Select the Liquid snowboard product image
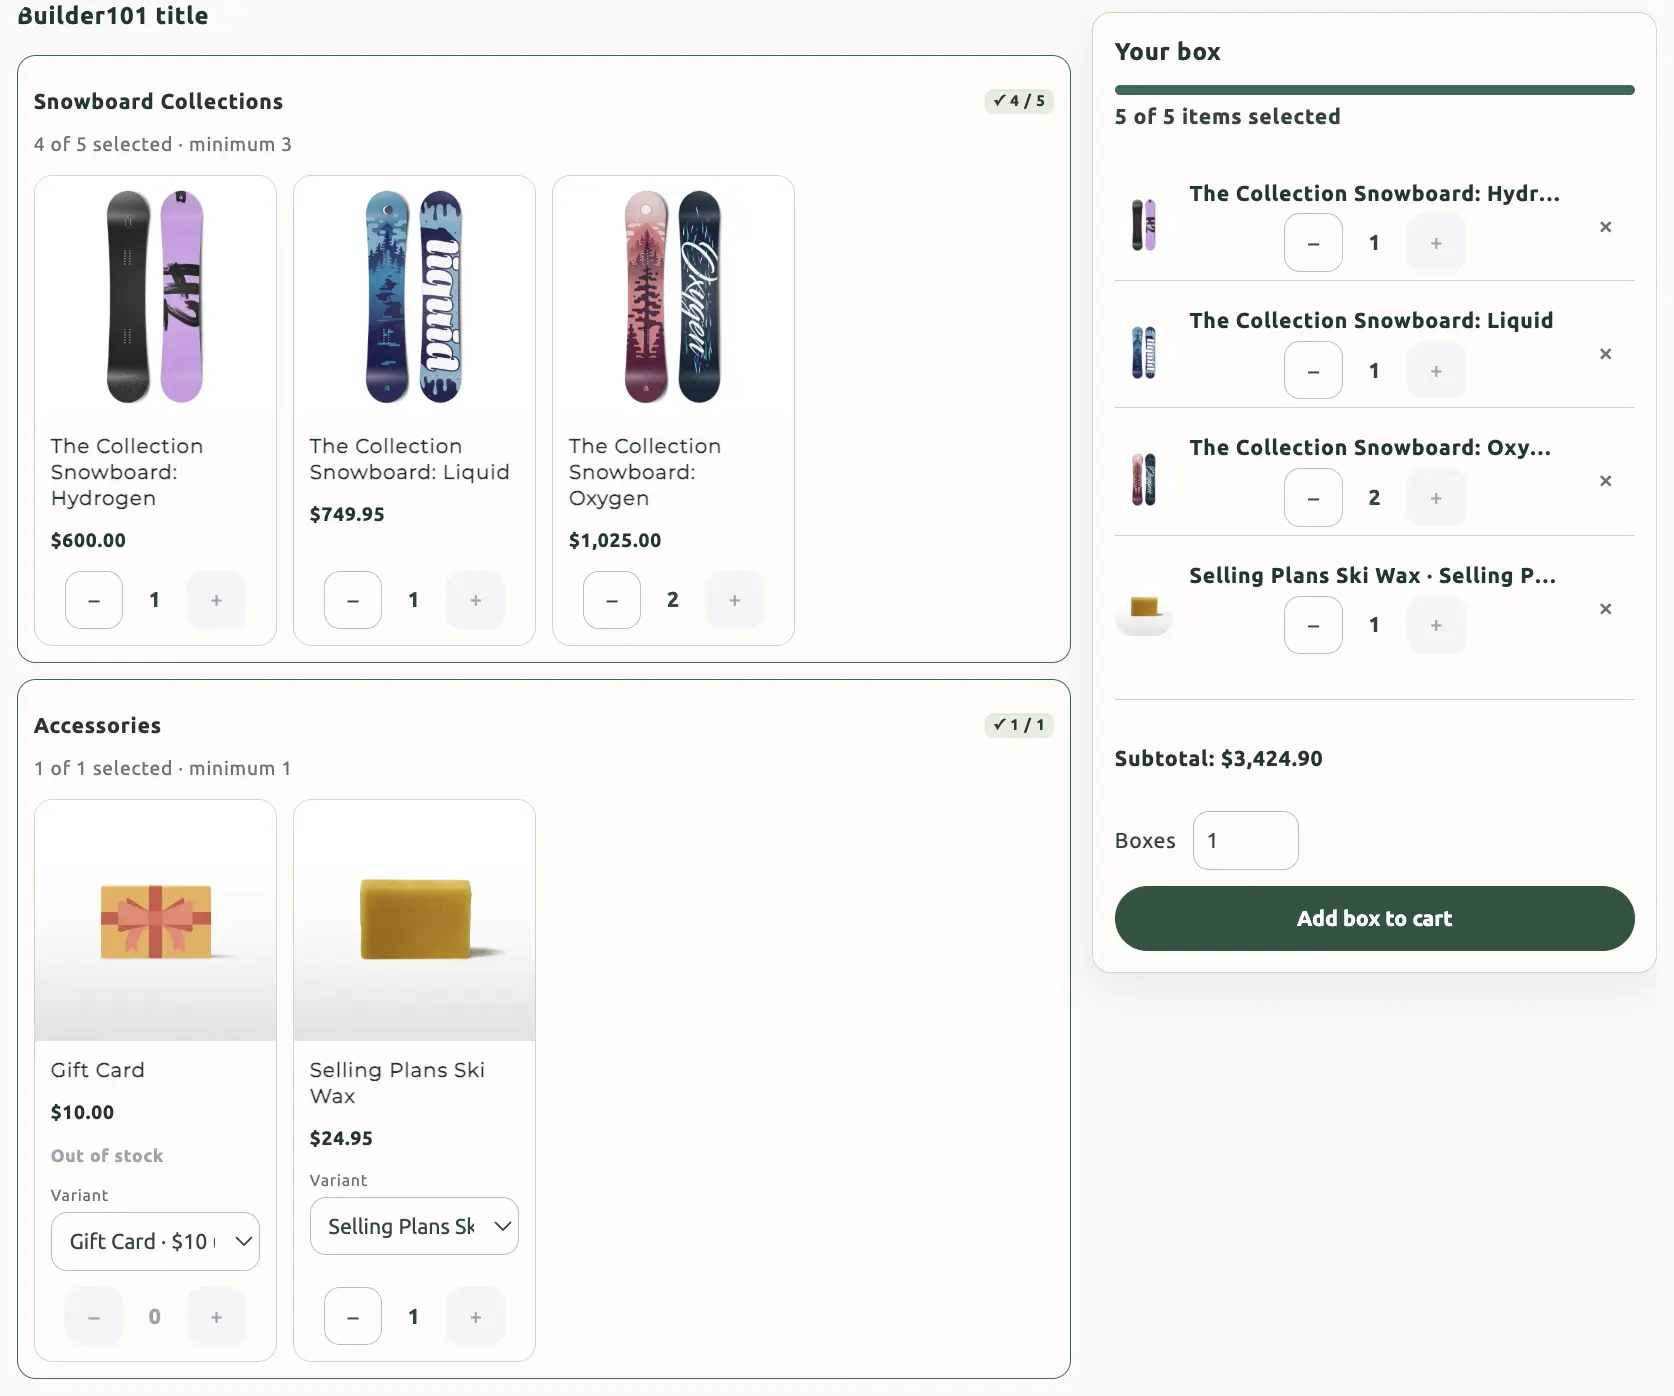Screen dimensions: 1674x1396 (414, 296)
